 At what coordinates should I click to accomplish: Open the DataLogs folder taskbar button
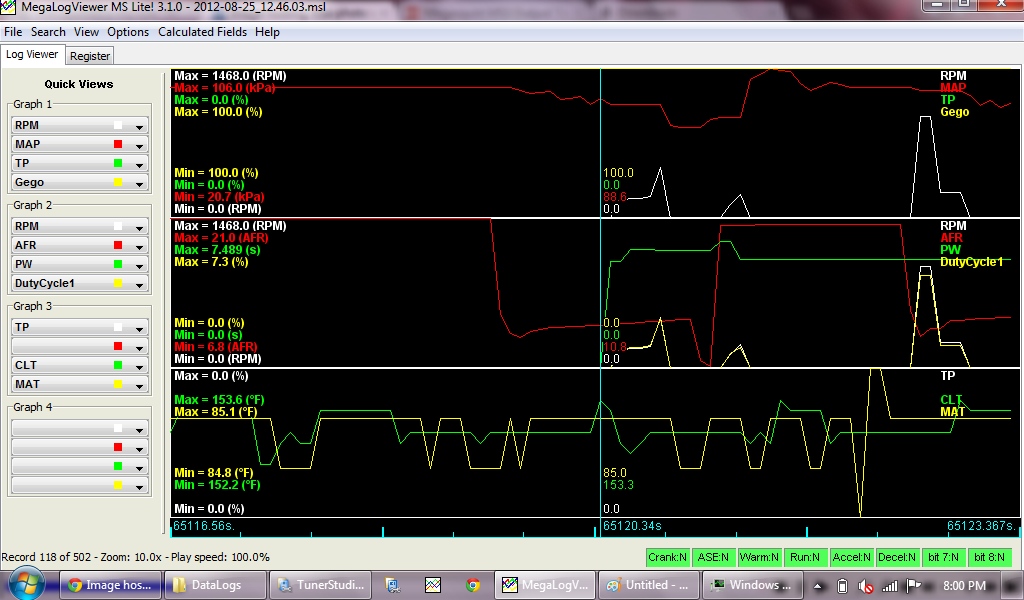(215, 586)
